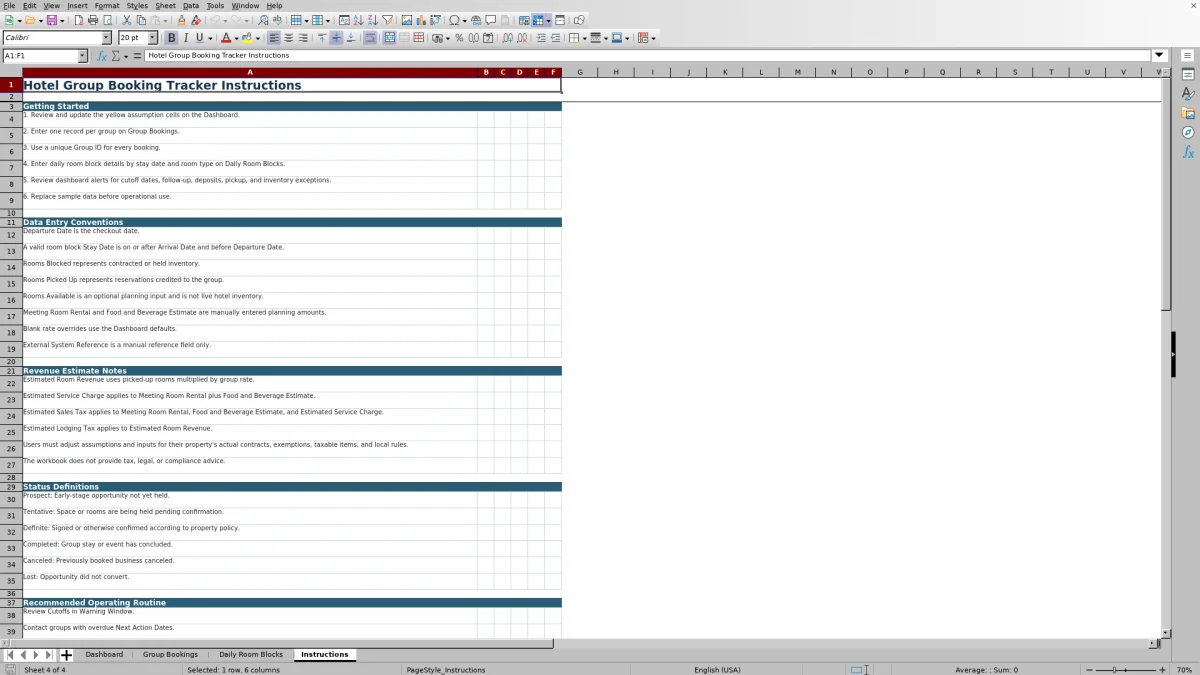
Task: Click Insert special character omega icon
Action: (454, 20)
